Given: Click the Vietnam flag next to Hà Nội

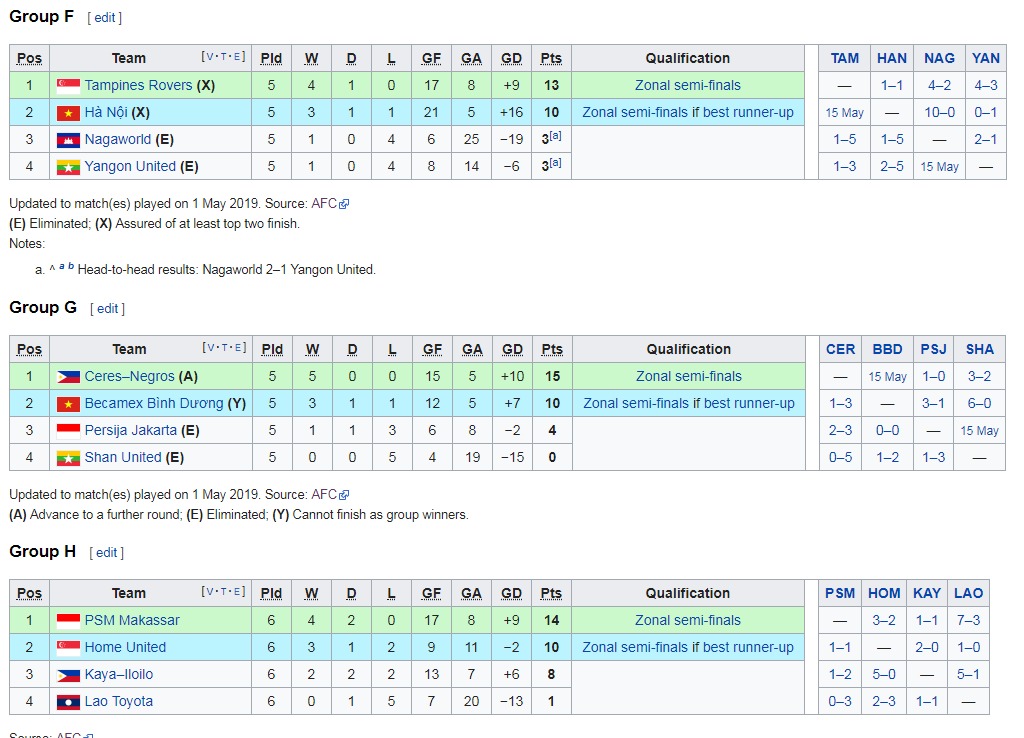Looking at the screenshot, I should (x=68, y=113).
